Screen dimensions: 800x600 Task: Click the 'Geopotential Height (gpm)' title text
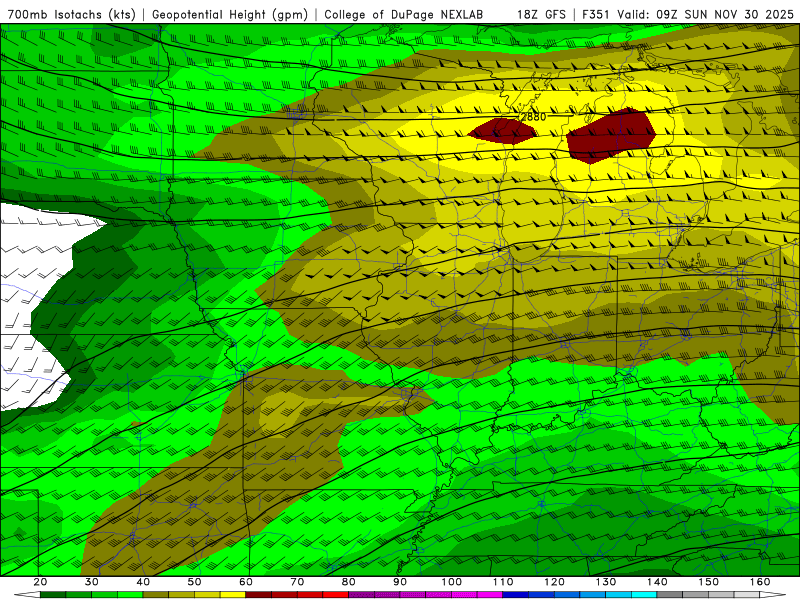[x=230, y=14]
